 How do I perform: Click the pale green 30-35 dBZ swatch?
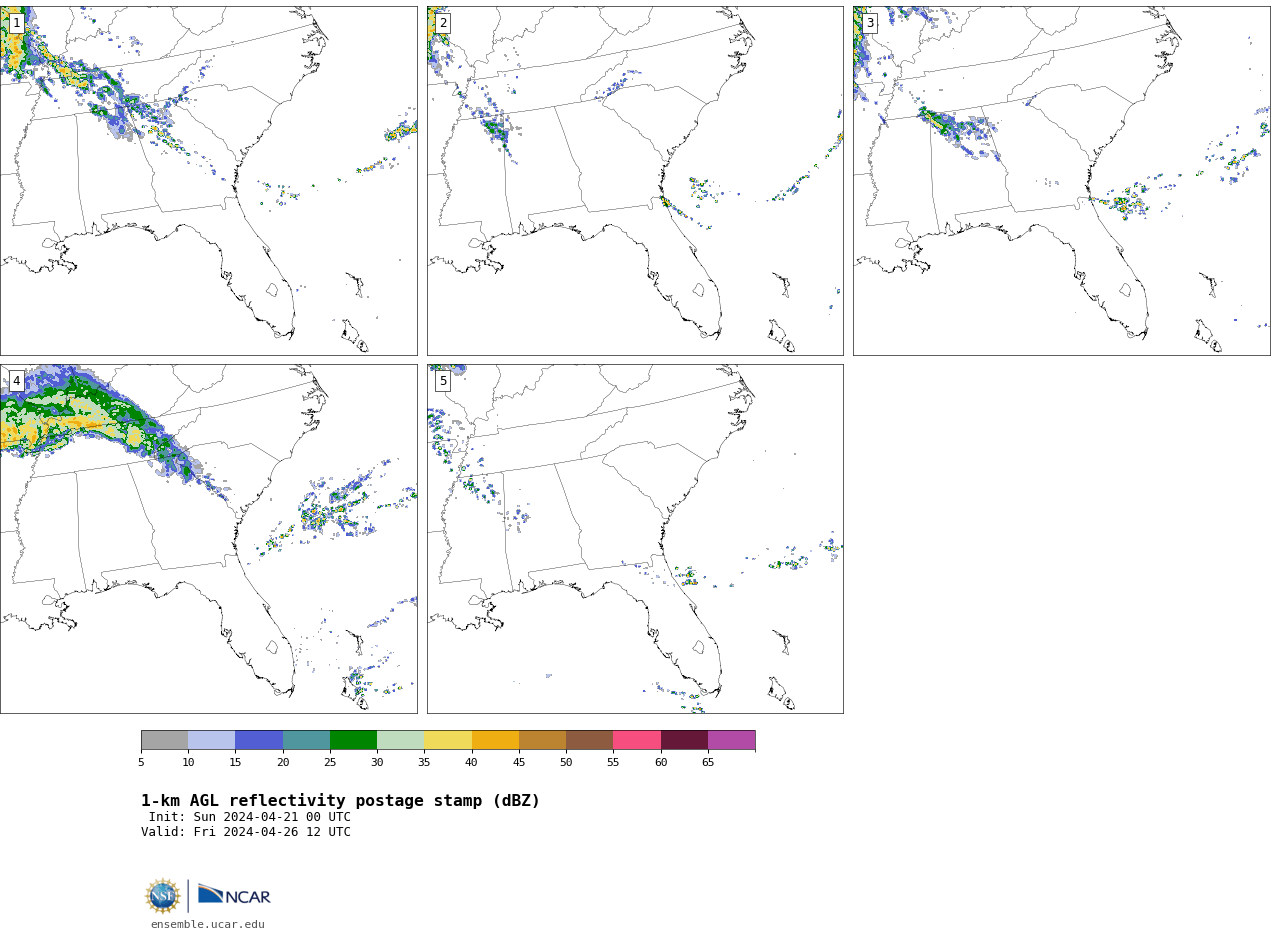click(400, 740)
